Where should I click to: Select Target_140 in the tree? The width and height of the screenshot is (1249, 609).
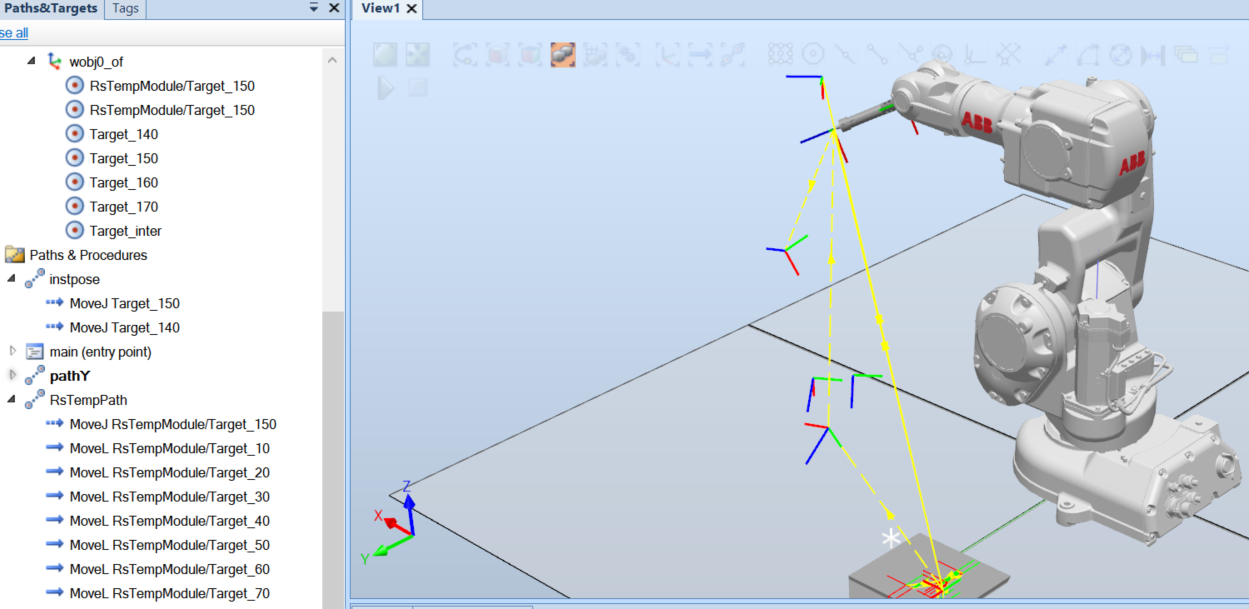coord(123,134)
